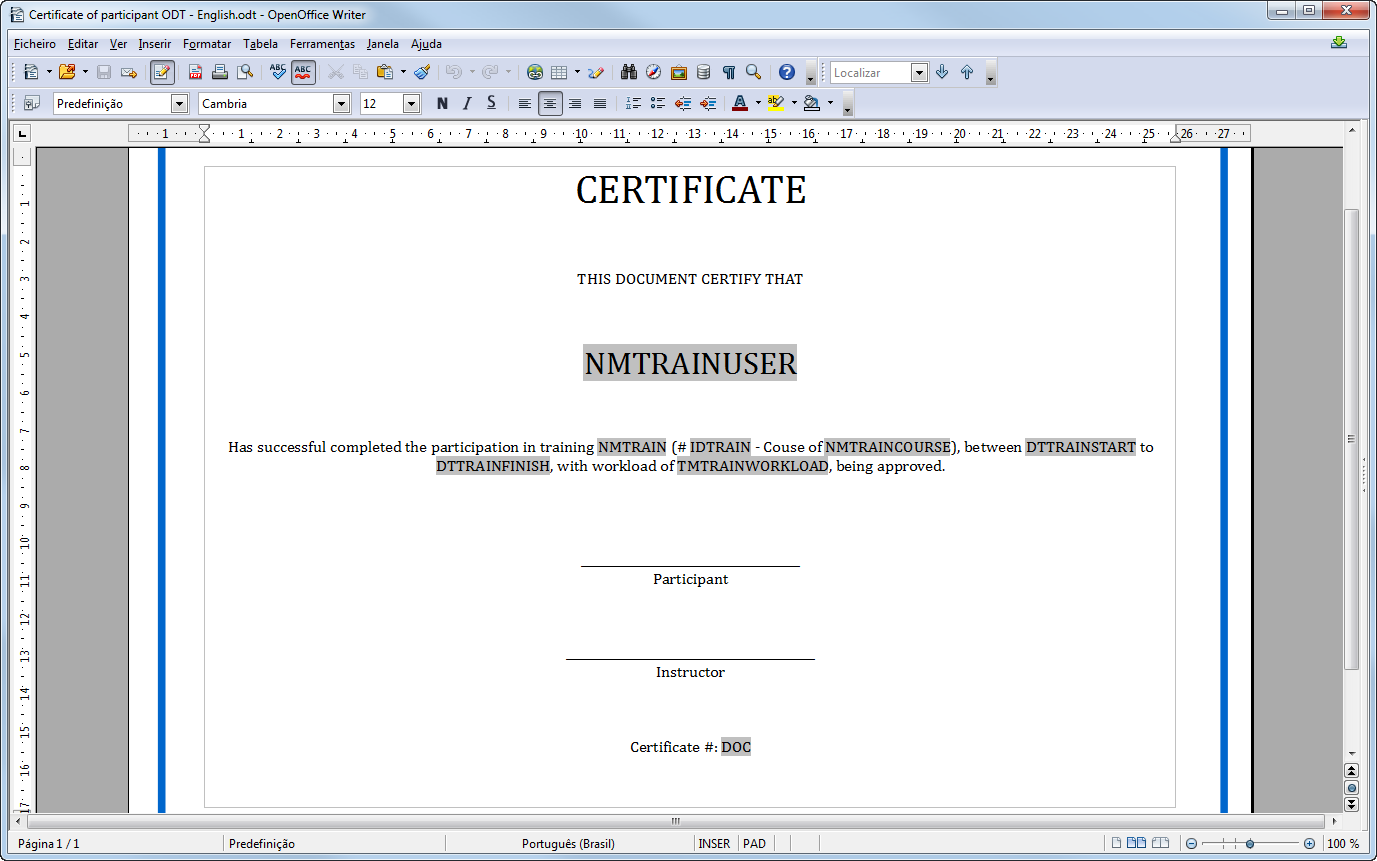Open the Ferramentas menu
The image size is (1377, 861).
coord(322,44)
